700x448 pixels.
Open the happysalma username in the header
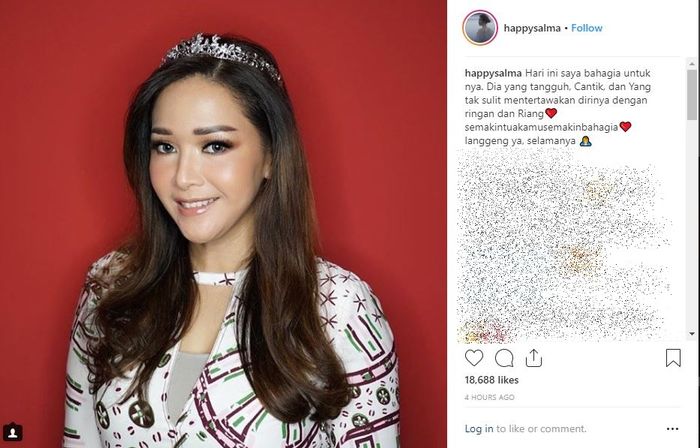(532, 28)
